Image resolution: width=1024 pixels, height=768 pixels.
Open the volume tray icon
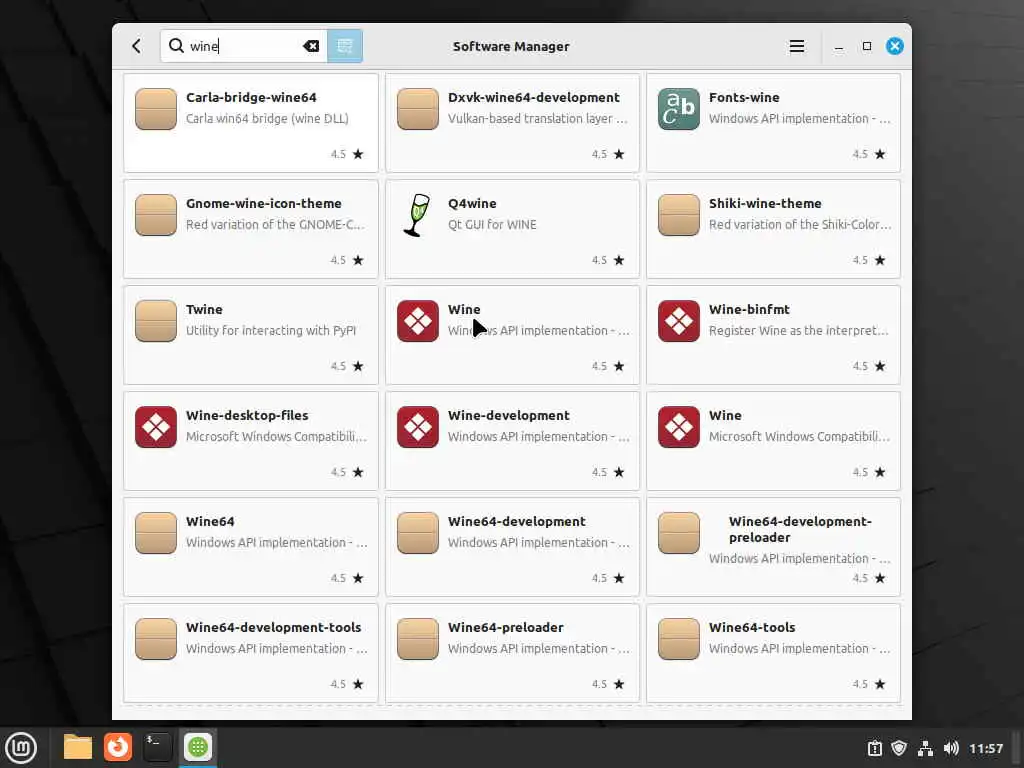(951, 748)
